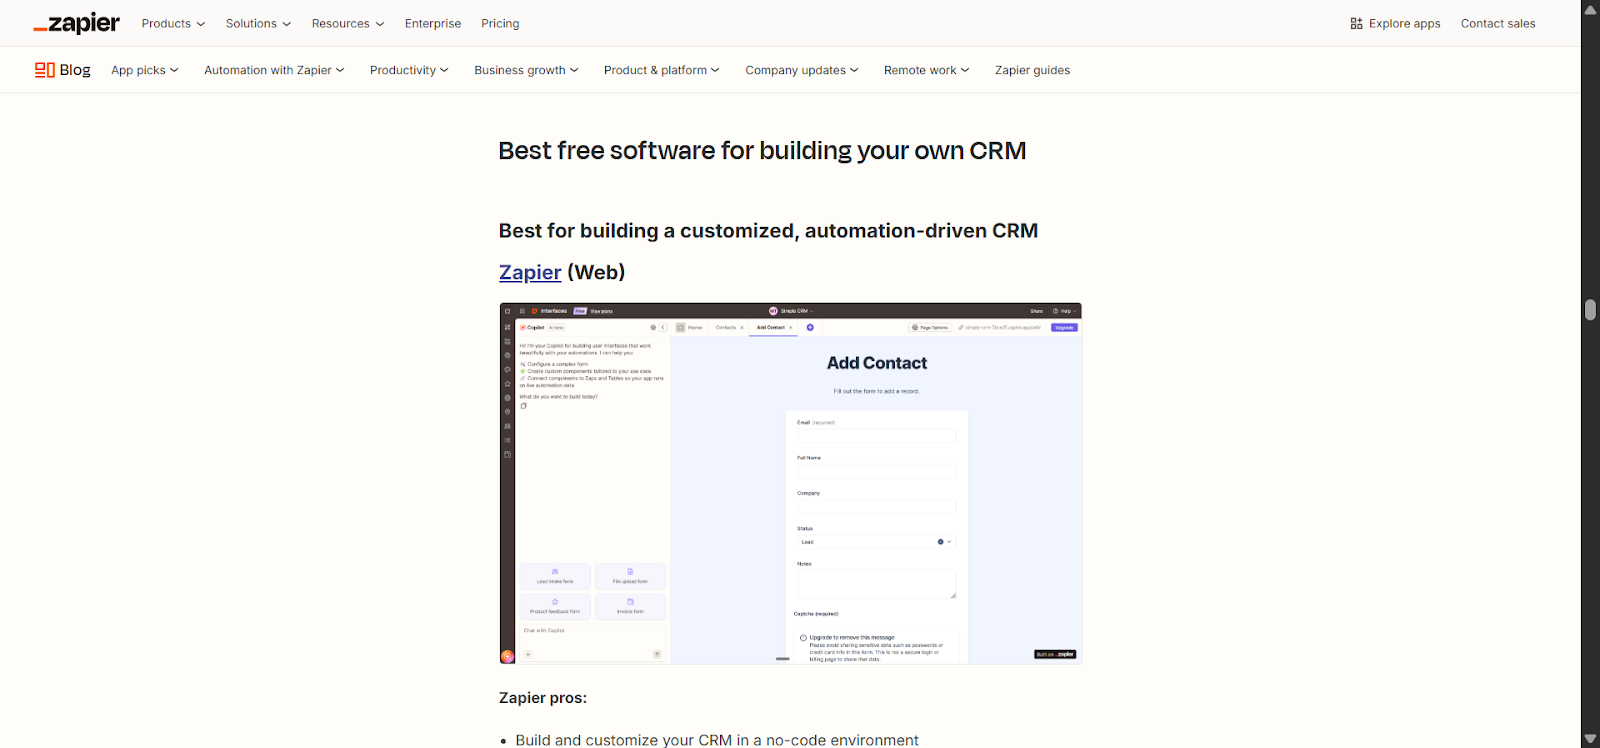Screen dimensions: 1600x748
Task: Follow the Zapier hyperlink in the heading
Action: click(530, 272)
